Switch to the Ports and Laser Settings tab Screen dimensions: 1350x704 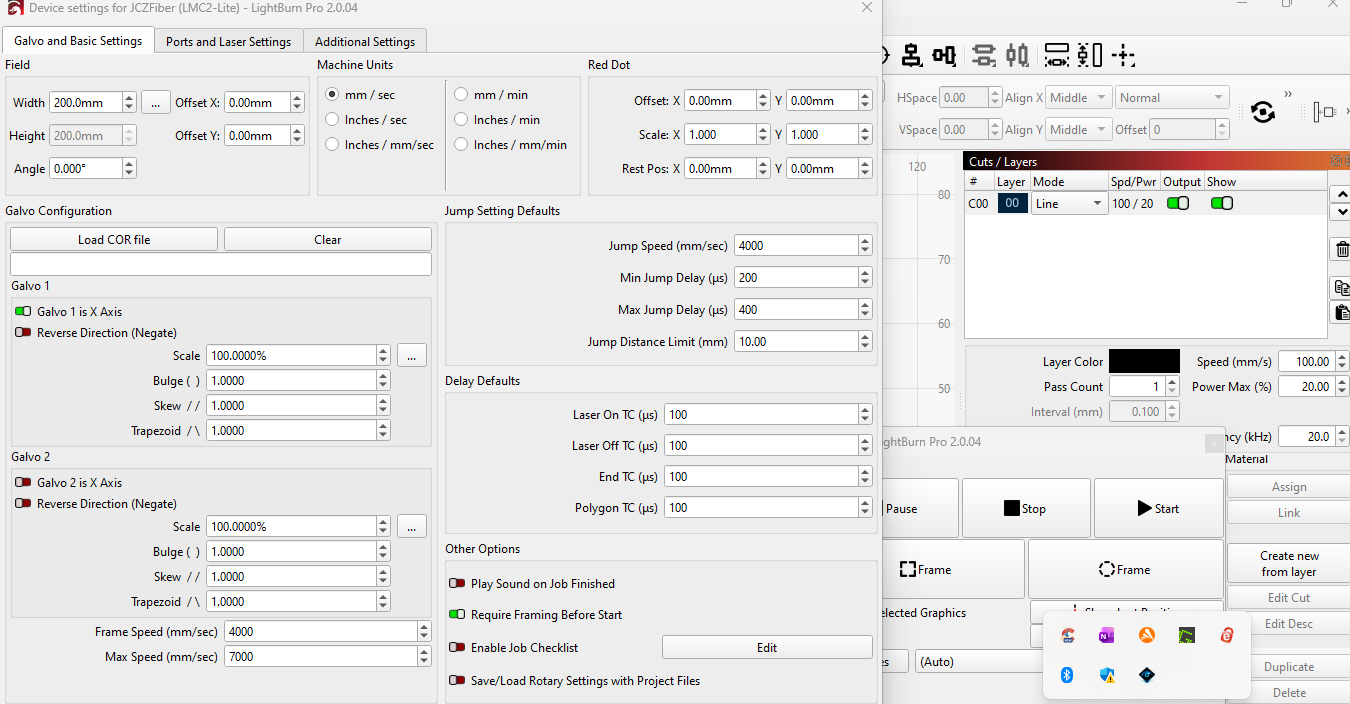[x=228, y=42]
